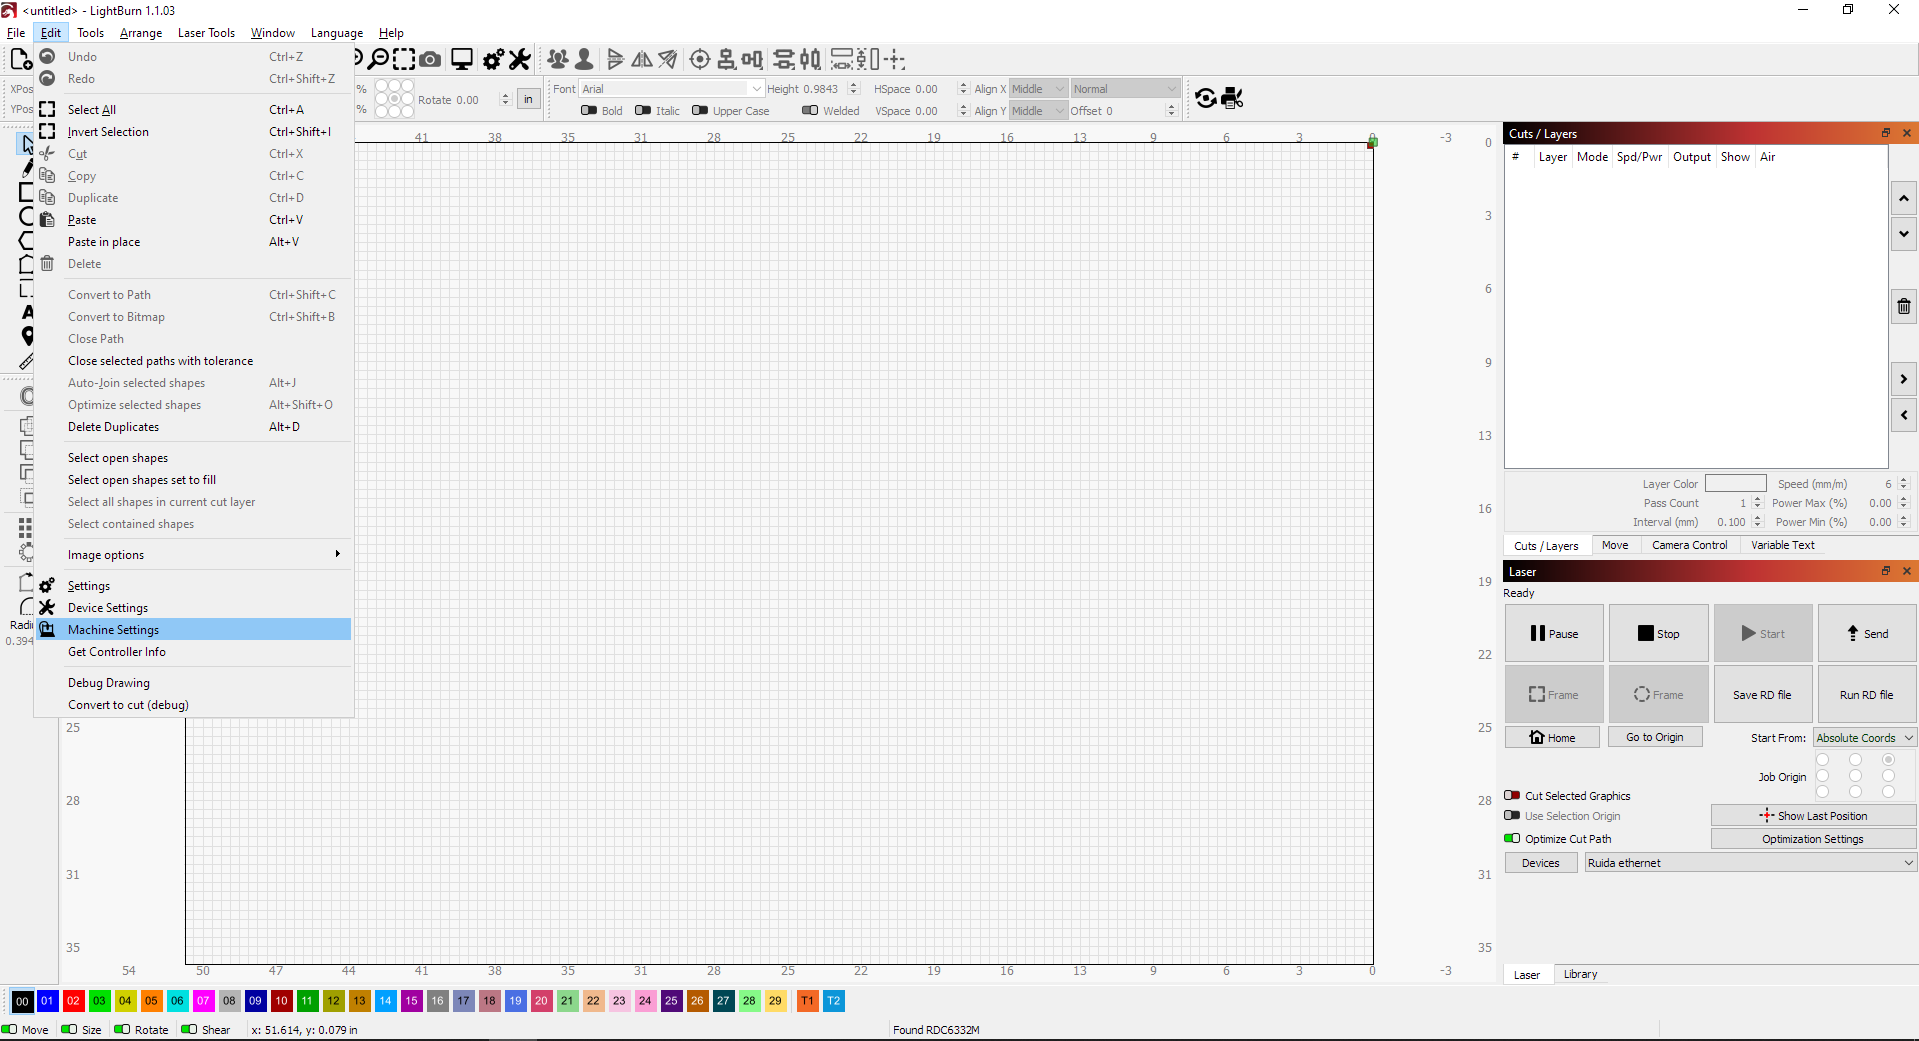The height and width of the screenshot is (1041, 1919).
Task: Toggle Welded text switch
Action: [x=810, y=111]
